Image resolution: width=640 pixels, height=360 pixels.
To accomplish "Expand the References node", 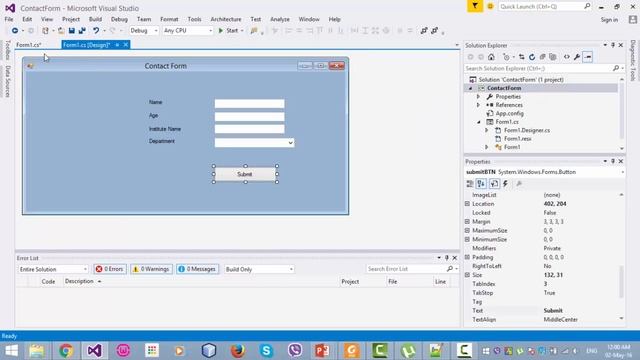I will [478, 105].
